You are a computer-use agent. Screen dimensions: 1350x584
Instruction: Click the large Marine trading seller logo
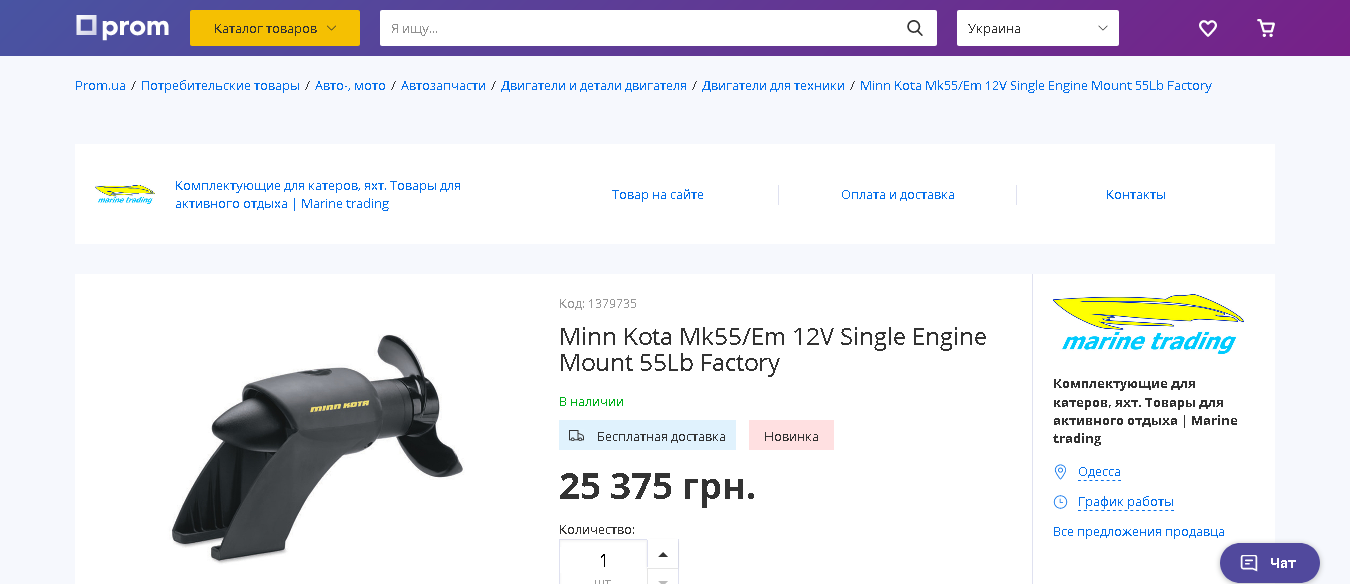pyautogui.click(x=1148, y=323)
